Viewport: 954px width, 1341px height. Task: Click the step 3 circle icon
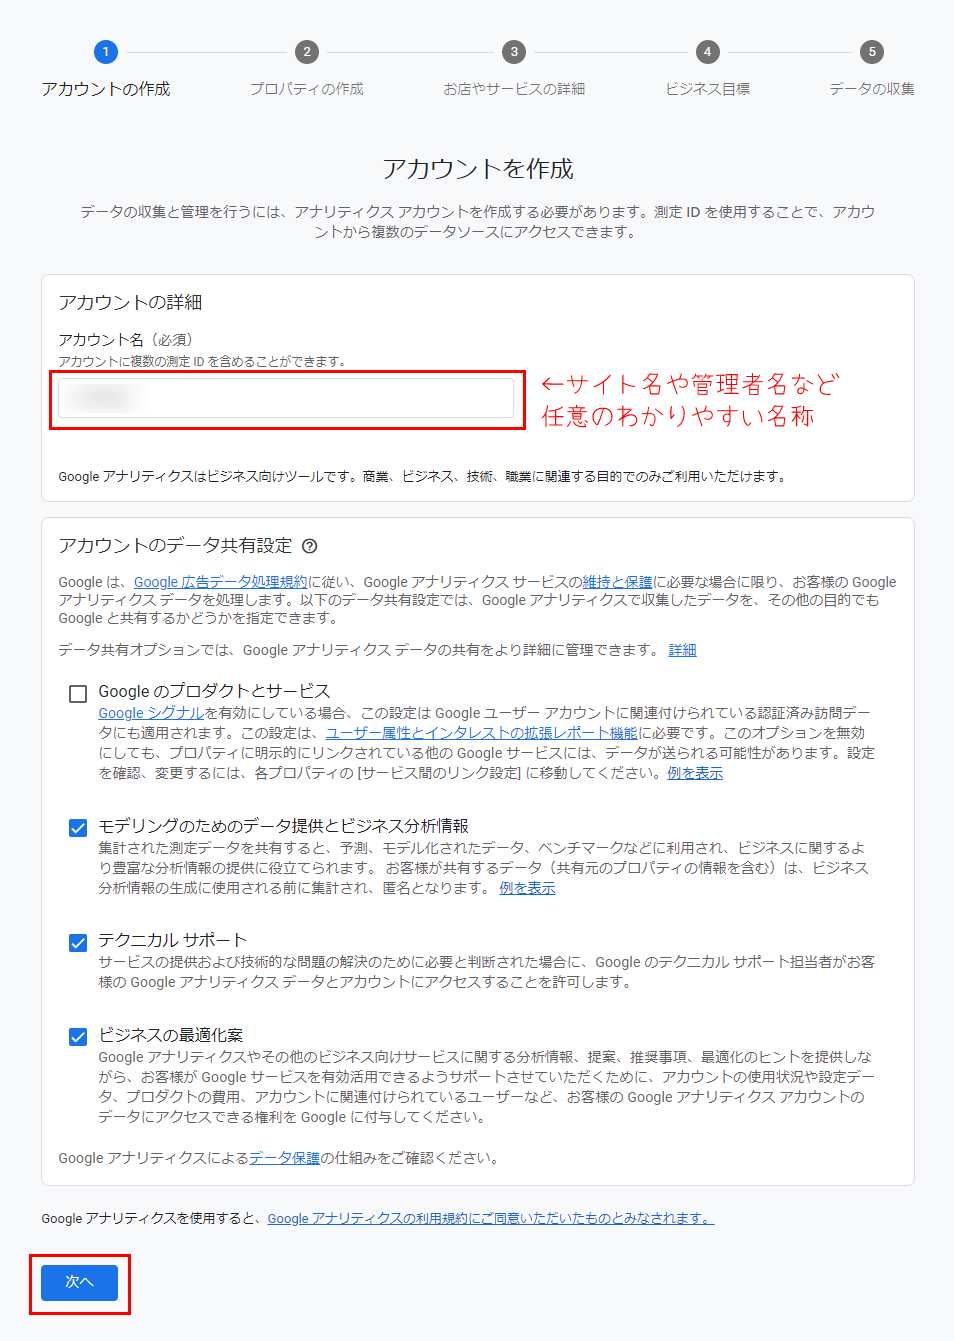point(514,52)
